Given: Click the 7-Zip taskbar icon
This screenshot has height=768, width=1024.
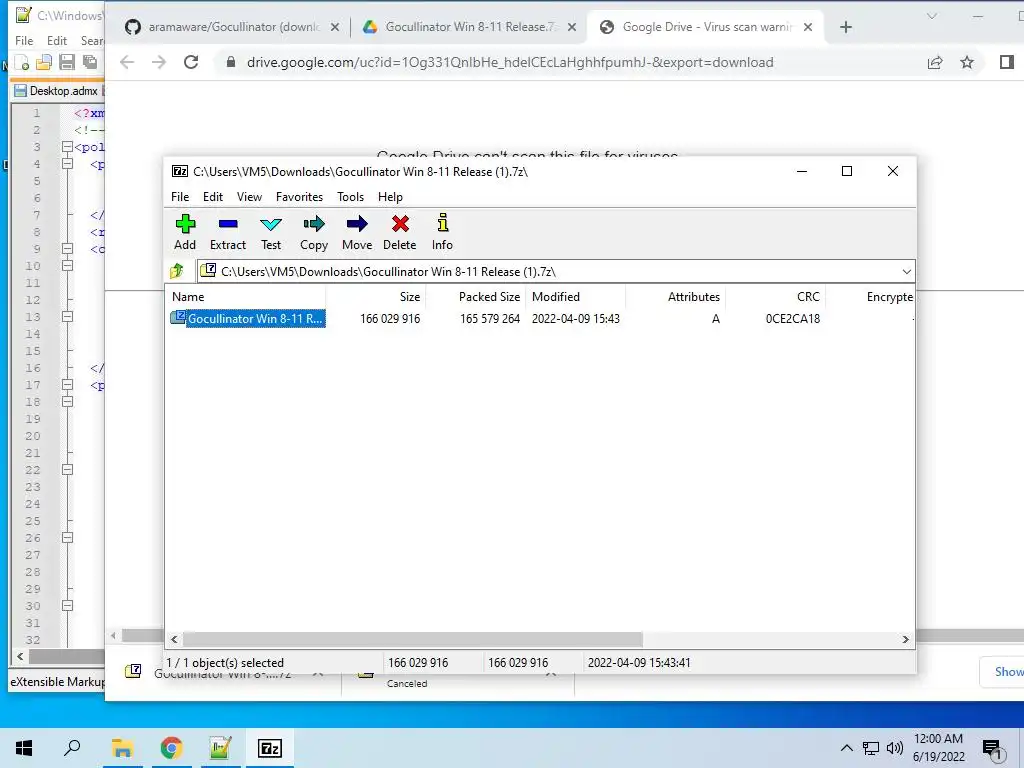Looking at the screenshot, I should [x=270, y=748].
